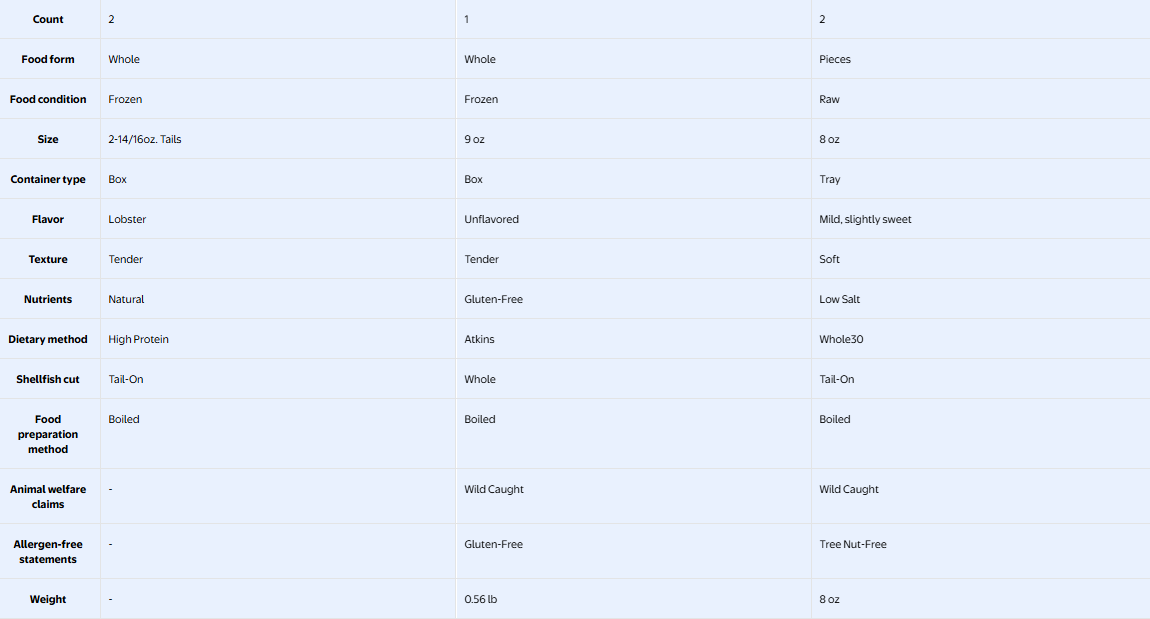Screen dimensions: 1150x619
Task: Select the 'Allergen-free statements' row label
Action: (x=48, y=552)
